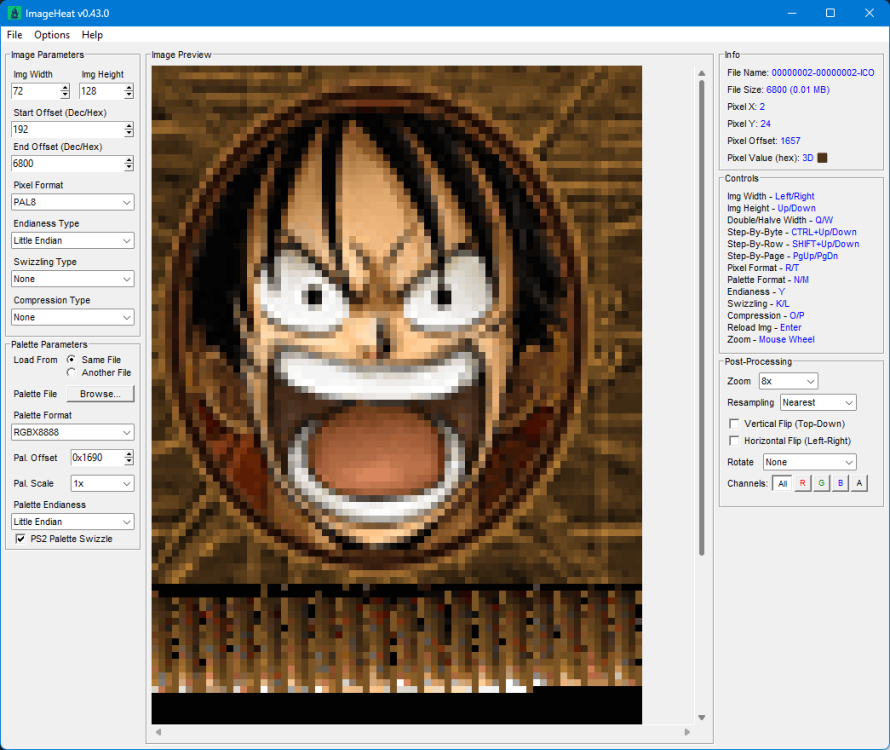Click the Left/Right shortcut text
This screenshot has width=890, height=750.
tap(794, 196)
